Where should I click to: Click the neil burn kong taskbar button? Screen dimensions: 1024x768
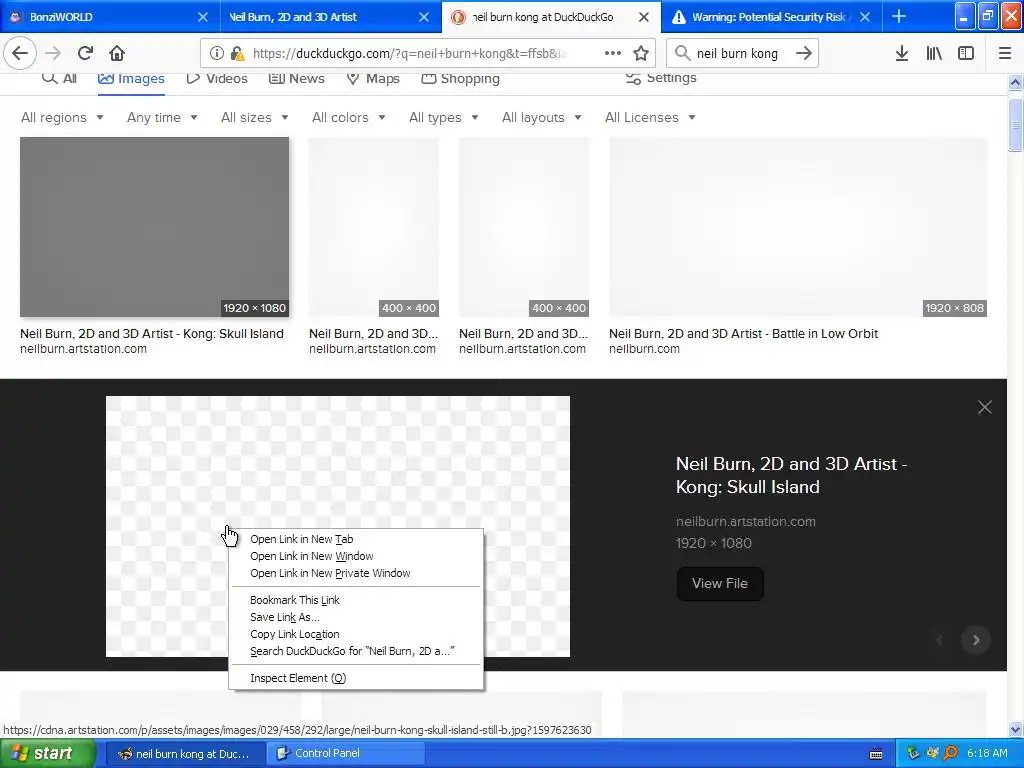184,754
